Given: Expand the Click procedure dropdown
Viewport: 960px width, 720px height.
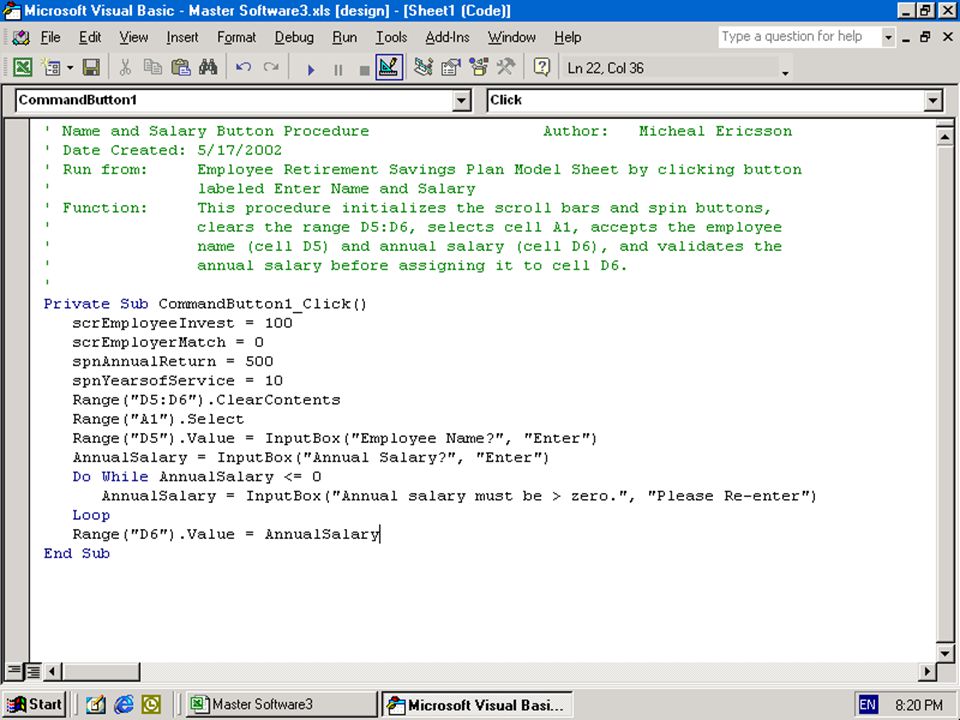Looking at the screenshot, I should 932,100.
